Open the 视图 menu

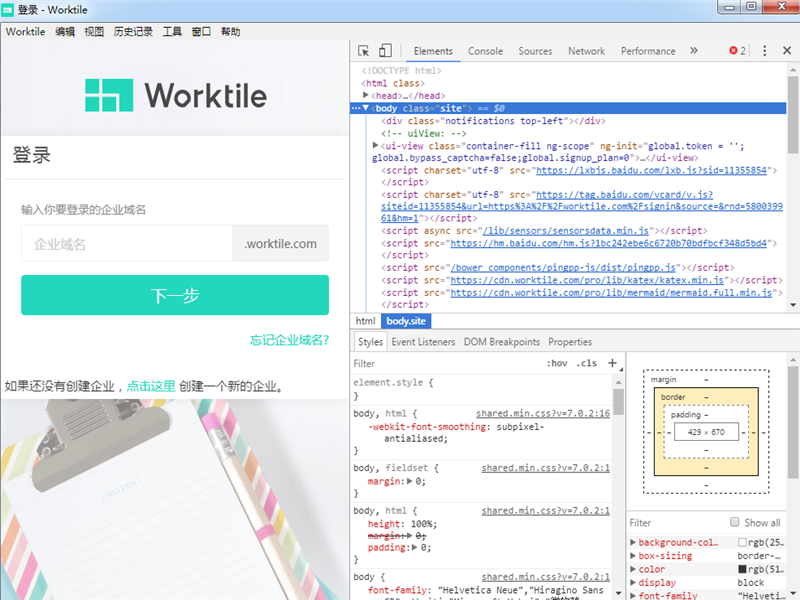tap(94, 32)
